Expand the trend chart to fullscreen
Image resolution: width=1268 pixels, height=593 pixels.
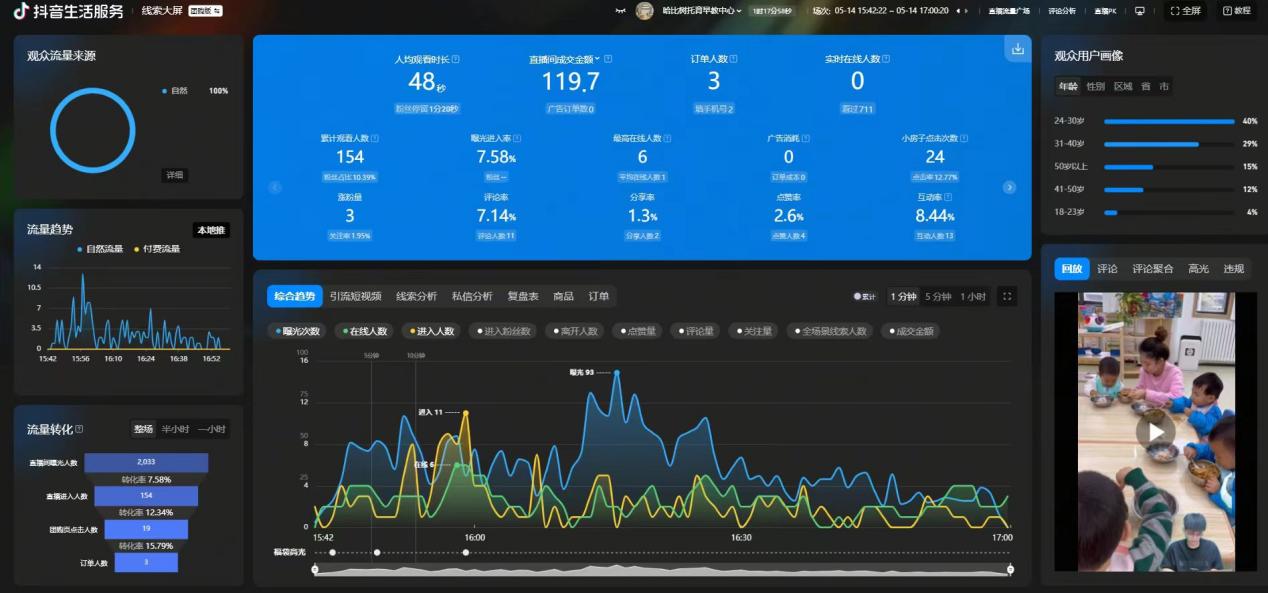1007,296
